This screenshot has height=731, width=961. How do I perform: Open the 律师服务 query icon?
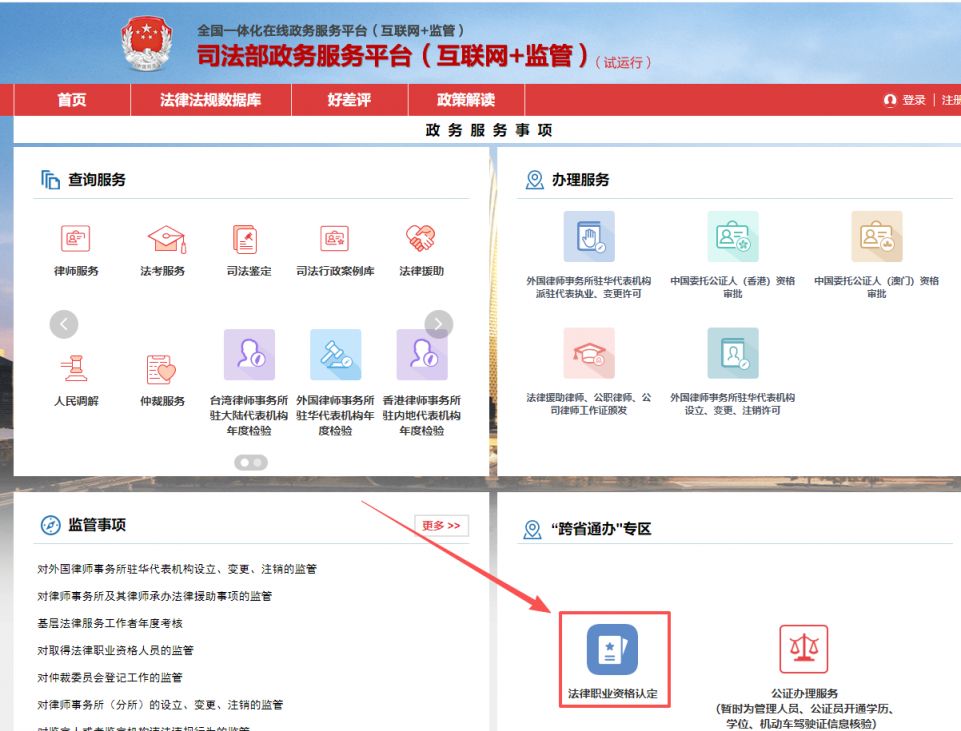(x=75, y=238)
